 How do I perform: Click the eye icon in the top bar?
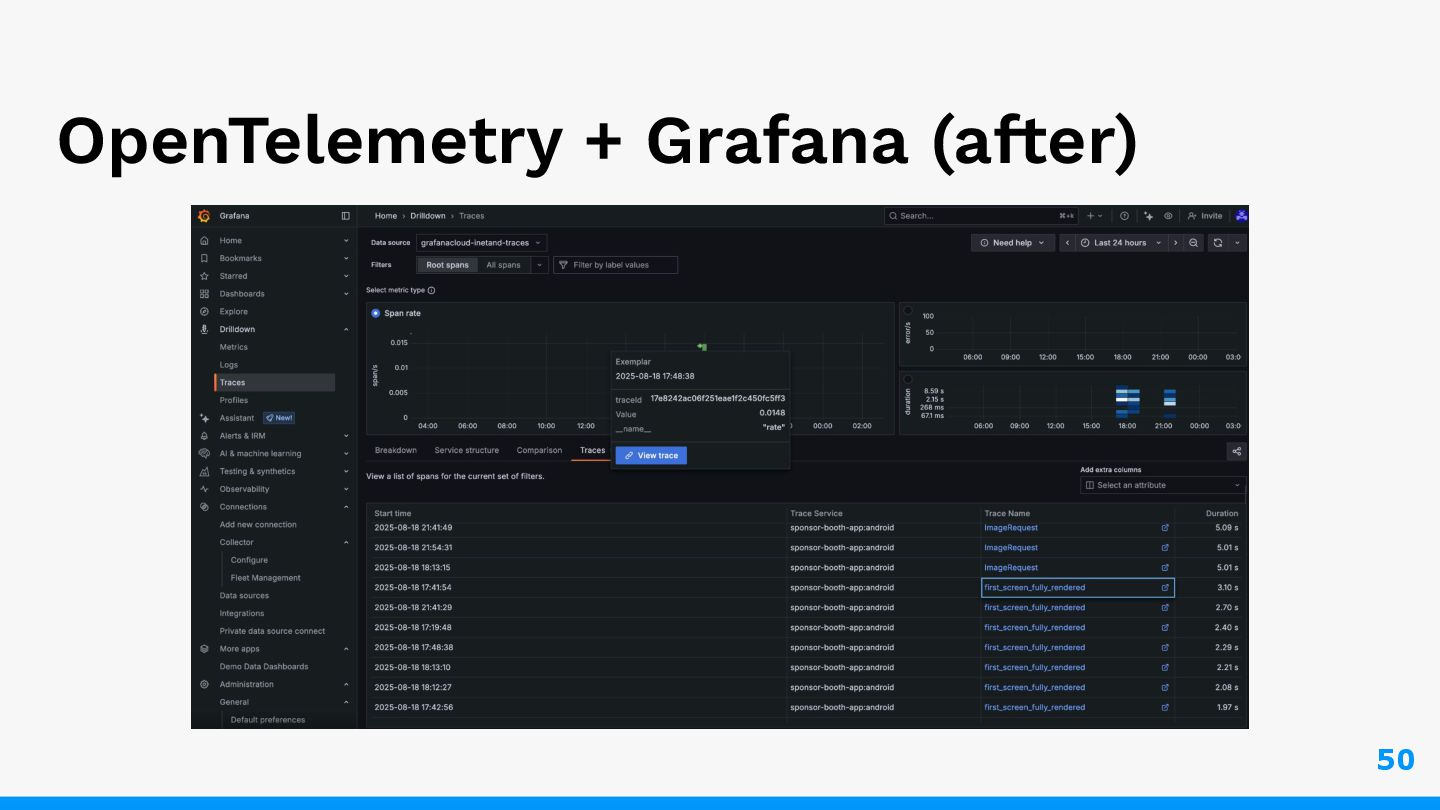pos(1168,216)
